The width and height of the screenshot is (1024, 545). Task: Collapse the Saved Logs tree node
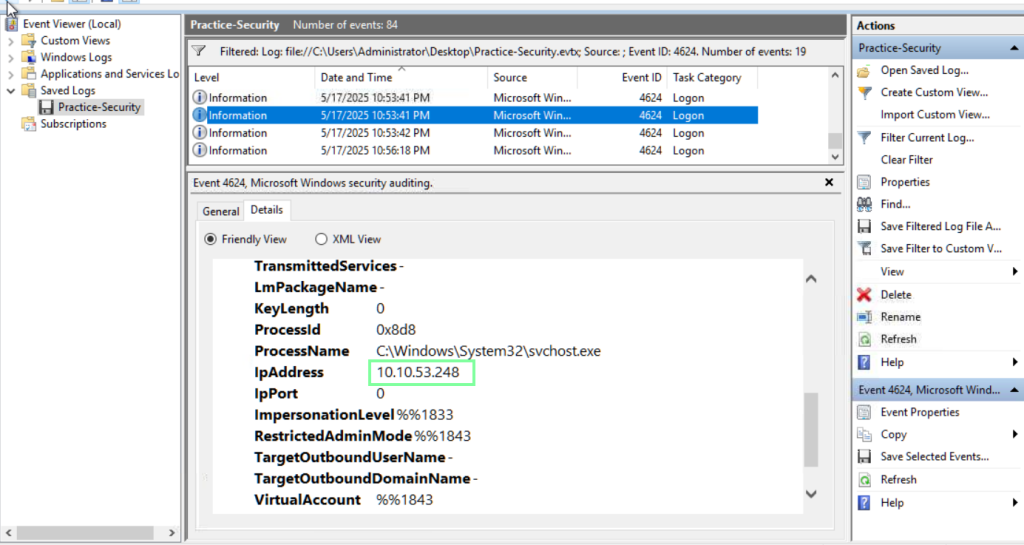(10, 90)
